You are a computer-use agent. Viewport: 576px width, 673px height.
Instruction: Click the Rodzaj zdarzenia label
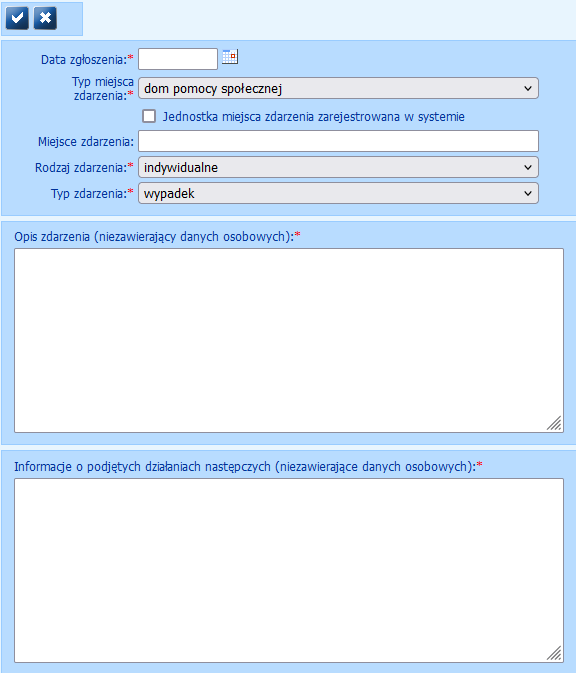84,167
